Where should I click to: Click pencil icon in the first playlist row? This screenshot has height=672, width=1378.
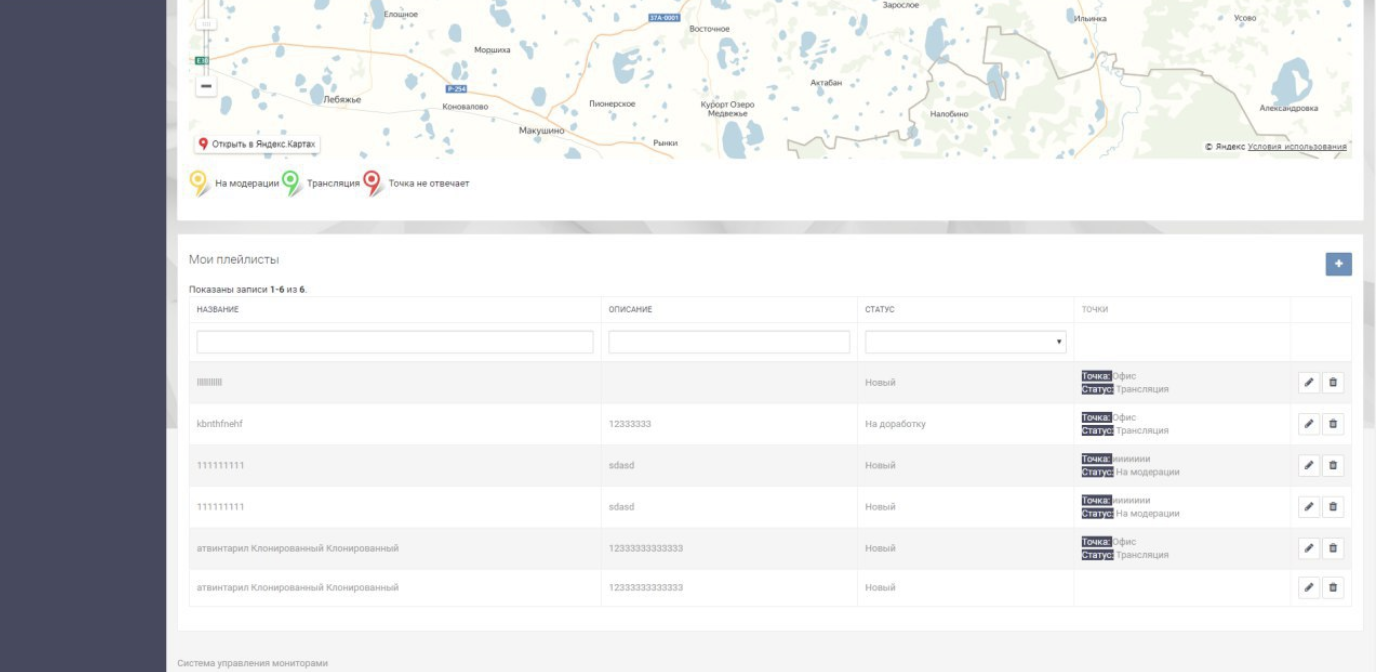1308,382
